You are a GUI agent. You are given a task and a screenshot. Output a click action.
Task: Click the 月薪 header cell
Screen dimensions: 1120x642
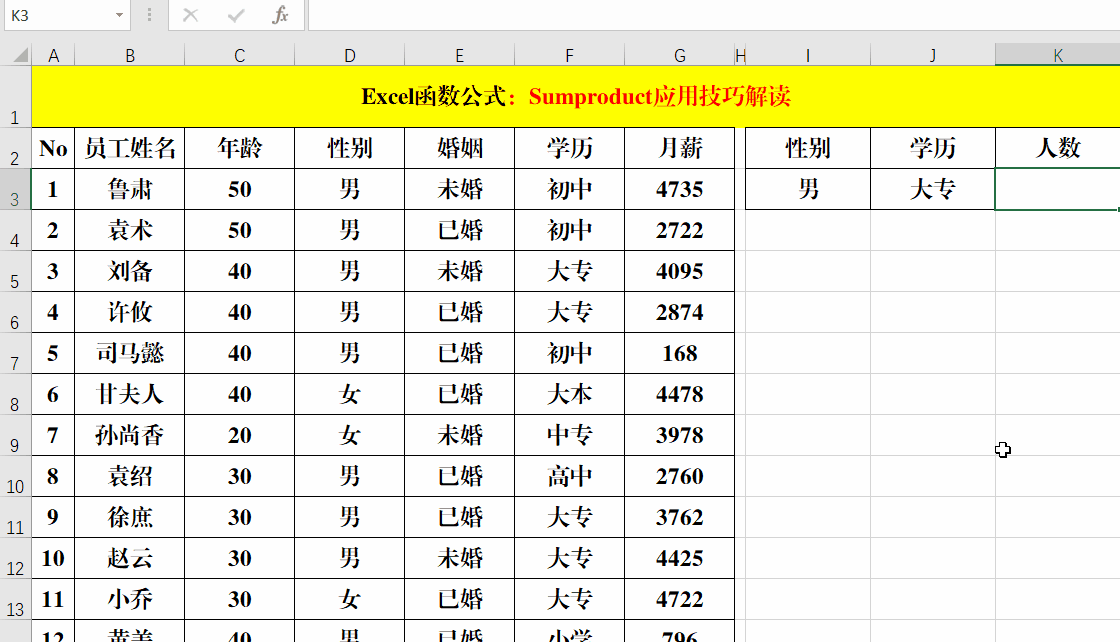point(679,149)
